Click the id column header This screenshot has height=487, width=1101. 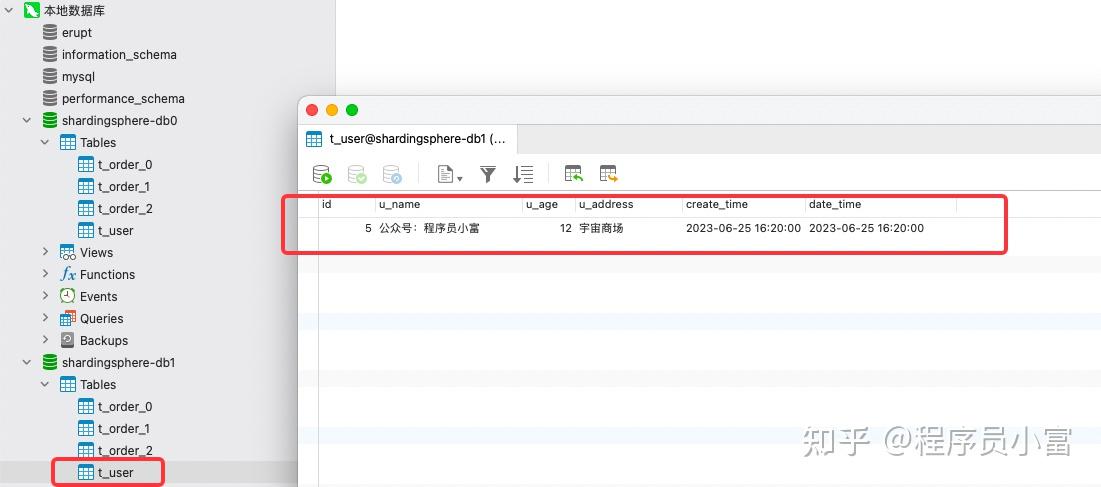tap(347, 204)
